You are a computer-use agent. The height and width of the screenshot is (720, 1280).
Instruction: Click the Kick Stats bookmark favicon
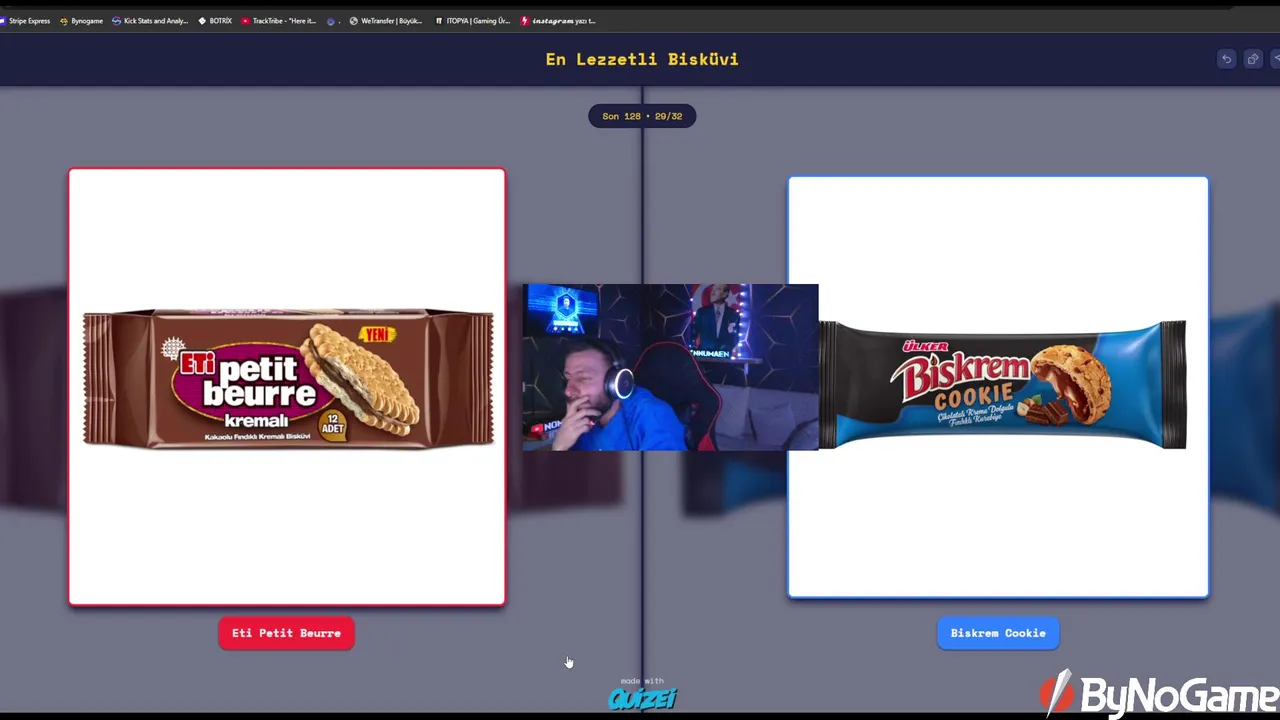point(116,21)
